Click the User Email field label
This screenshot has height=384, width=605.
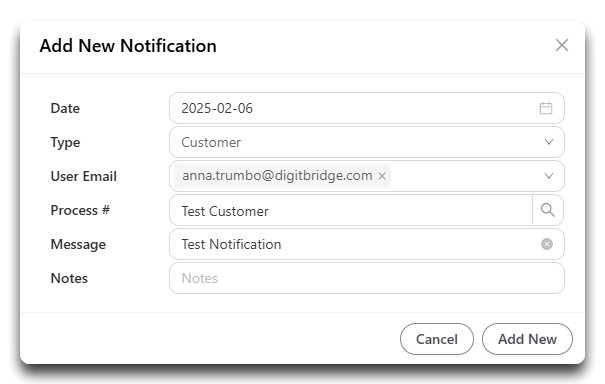coord(84,176)
